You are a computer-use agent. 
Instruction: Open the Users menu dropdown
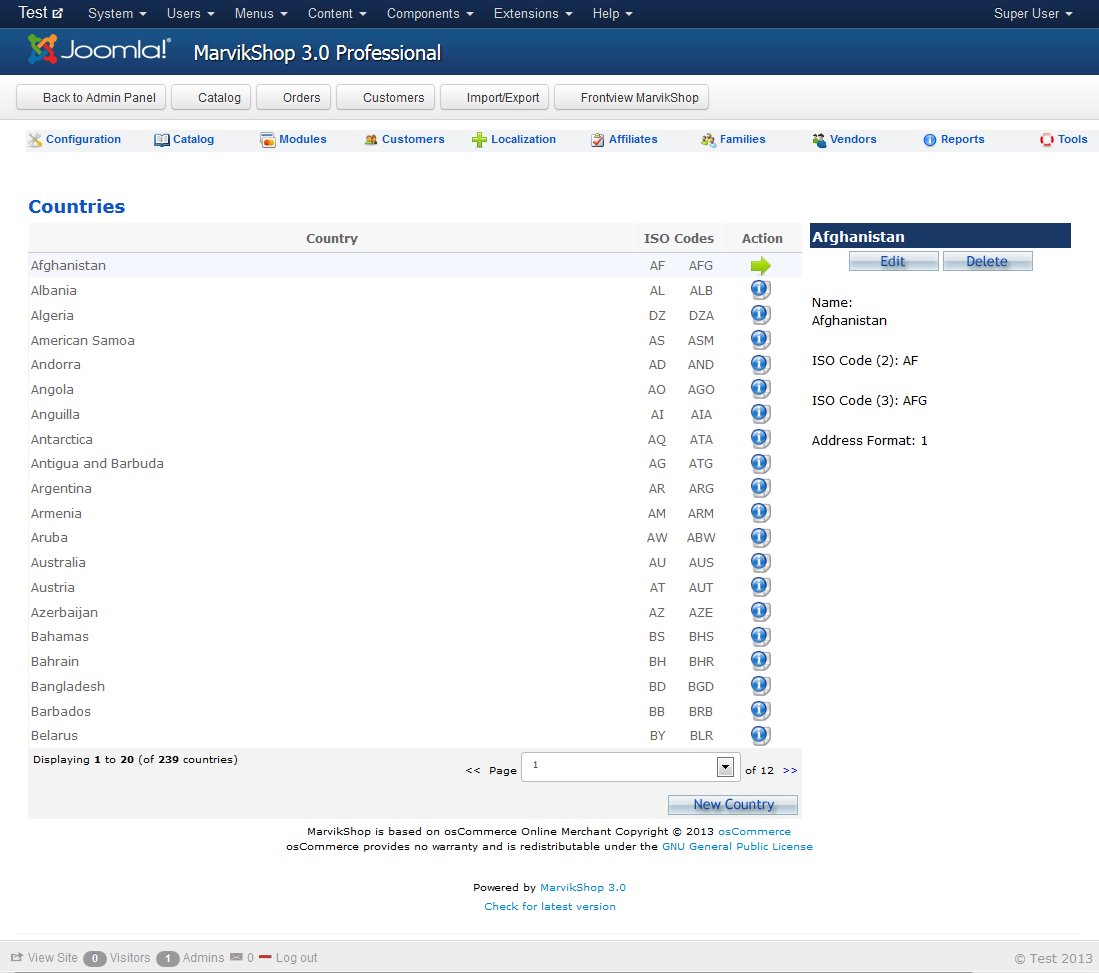tap(191, 13)
